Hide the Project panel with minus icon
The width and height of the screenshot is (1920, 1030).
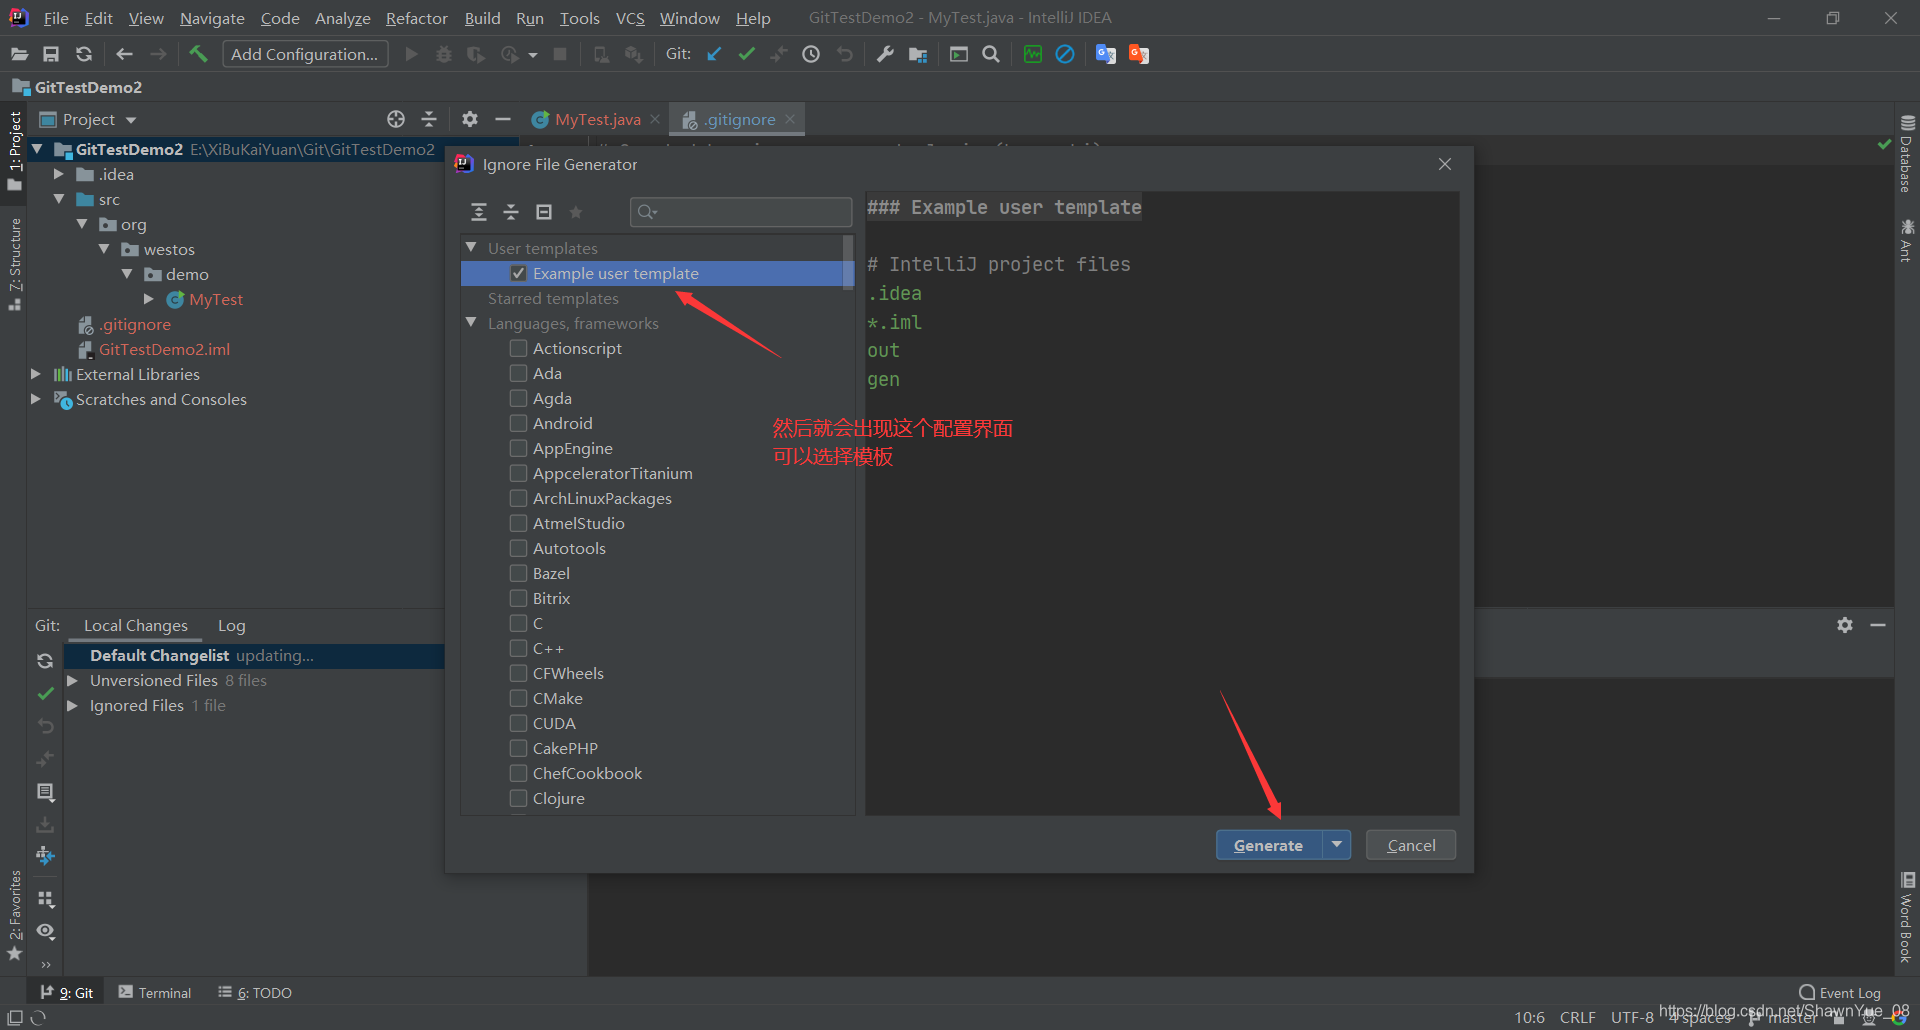tap(503, 119)
